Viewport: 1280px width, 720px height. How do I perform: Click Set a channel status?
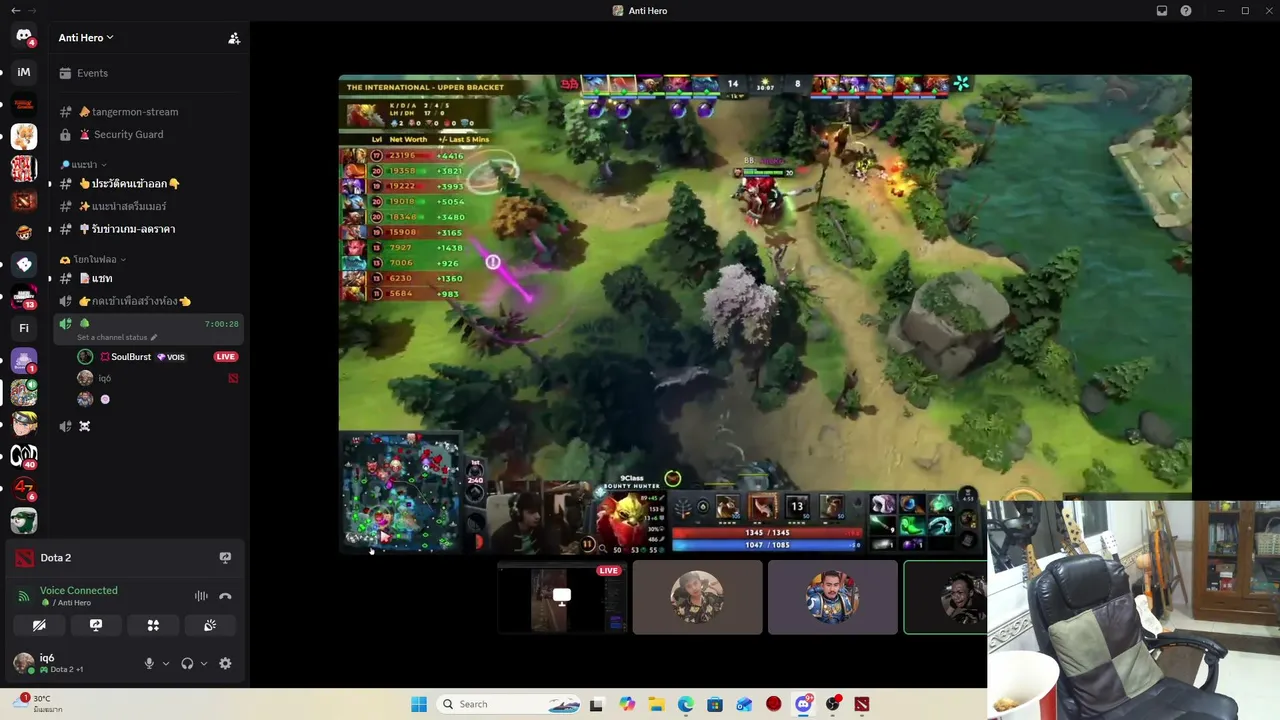point(117,338)
